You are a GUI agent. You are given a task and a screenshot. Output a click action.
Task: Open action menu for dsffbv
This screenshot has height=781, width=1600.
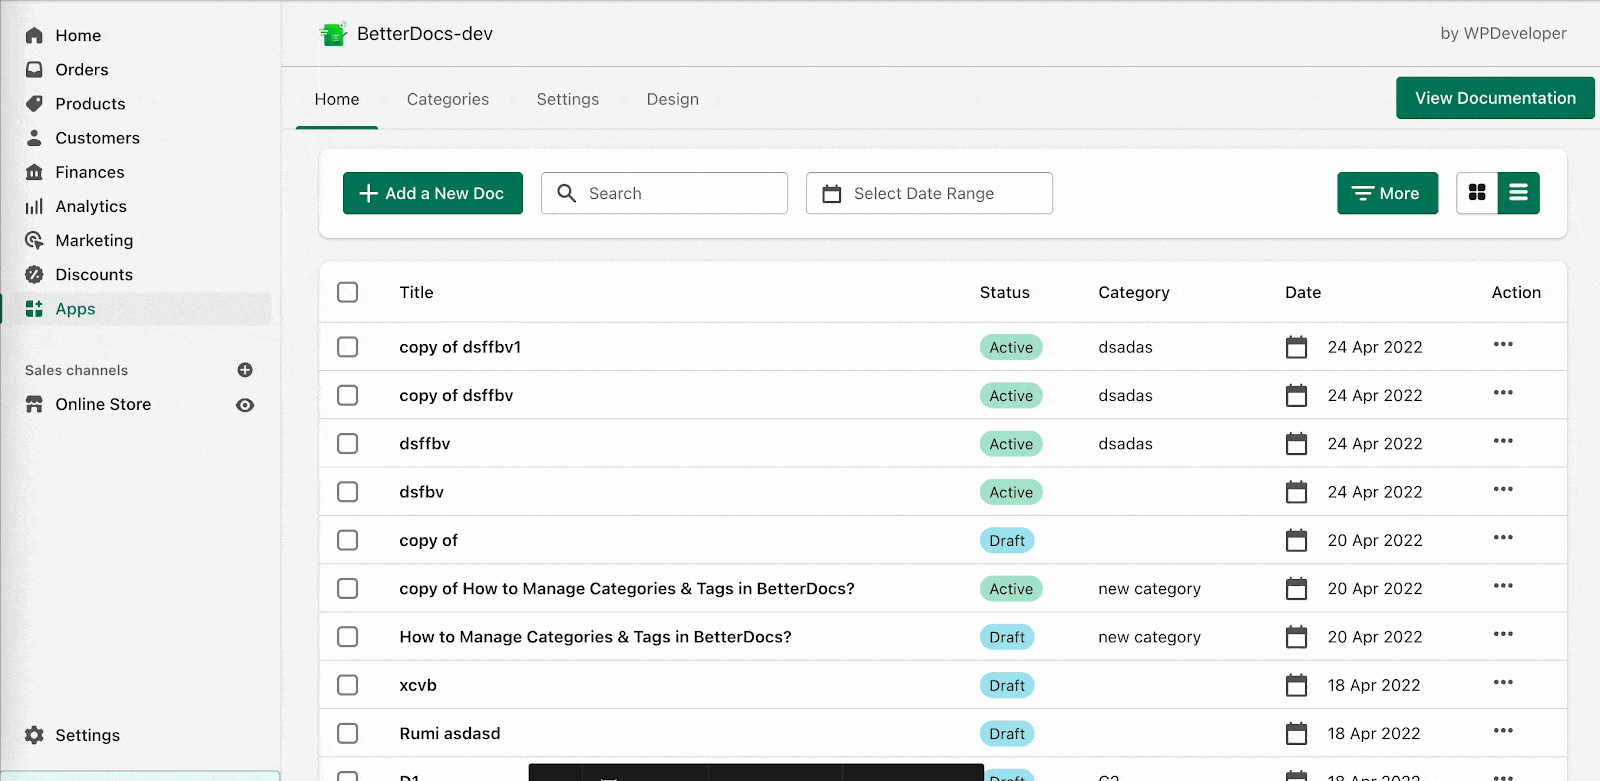click(x=1503, y=441)
